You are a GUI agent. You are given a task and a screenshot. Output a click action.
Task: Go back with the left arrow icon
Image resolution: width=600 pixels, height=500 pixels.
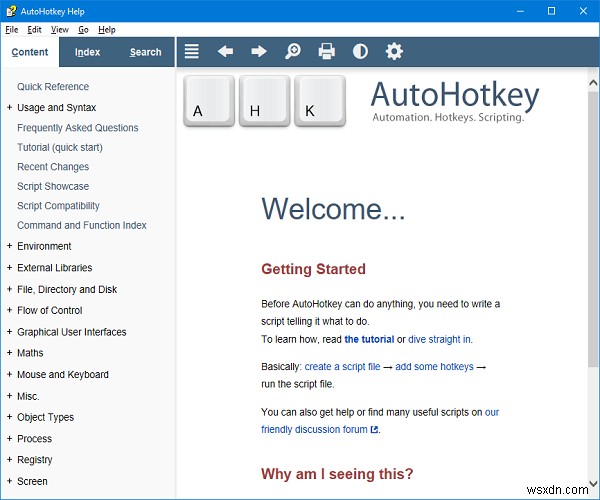[x=225, y=51]
